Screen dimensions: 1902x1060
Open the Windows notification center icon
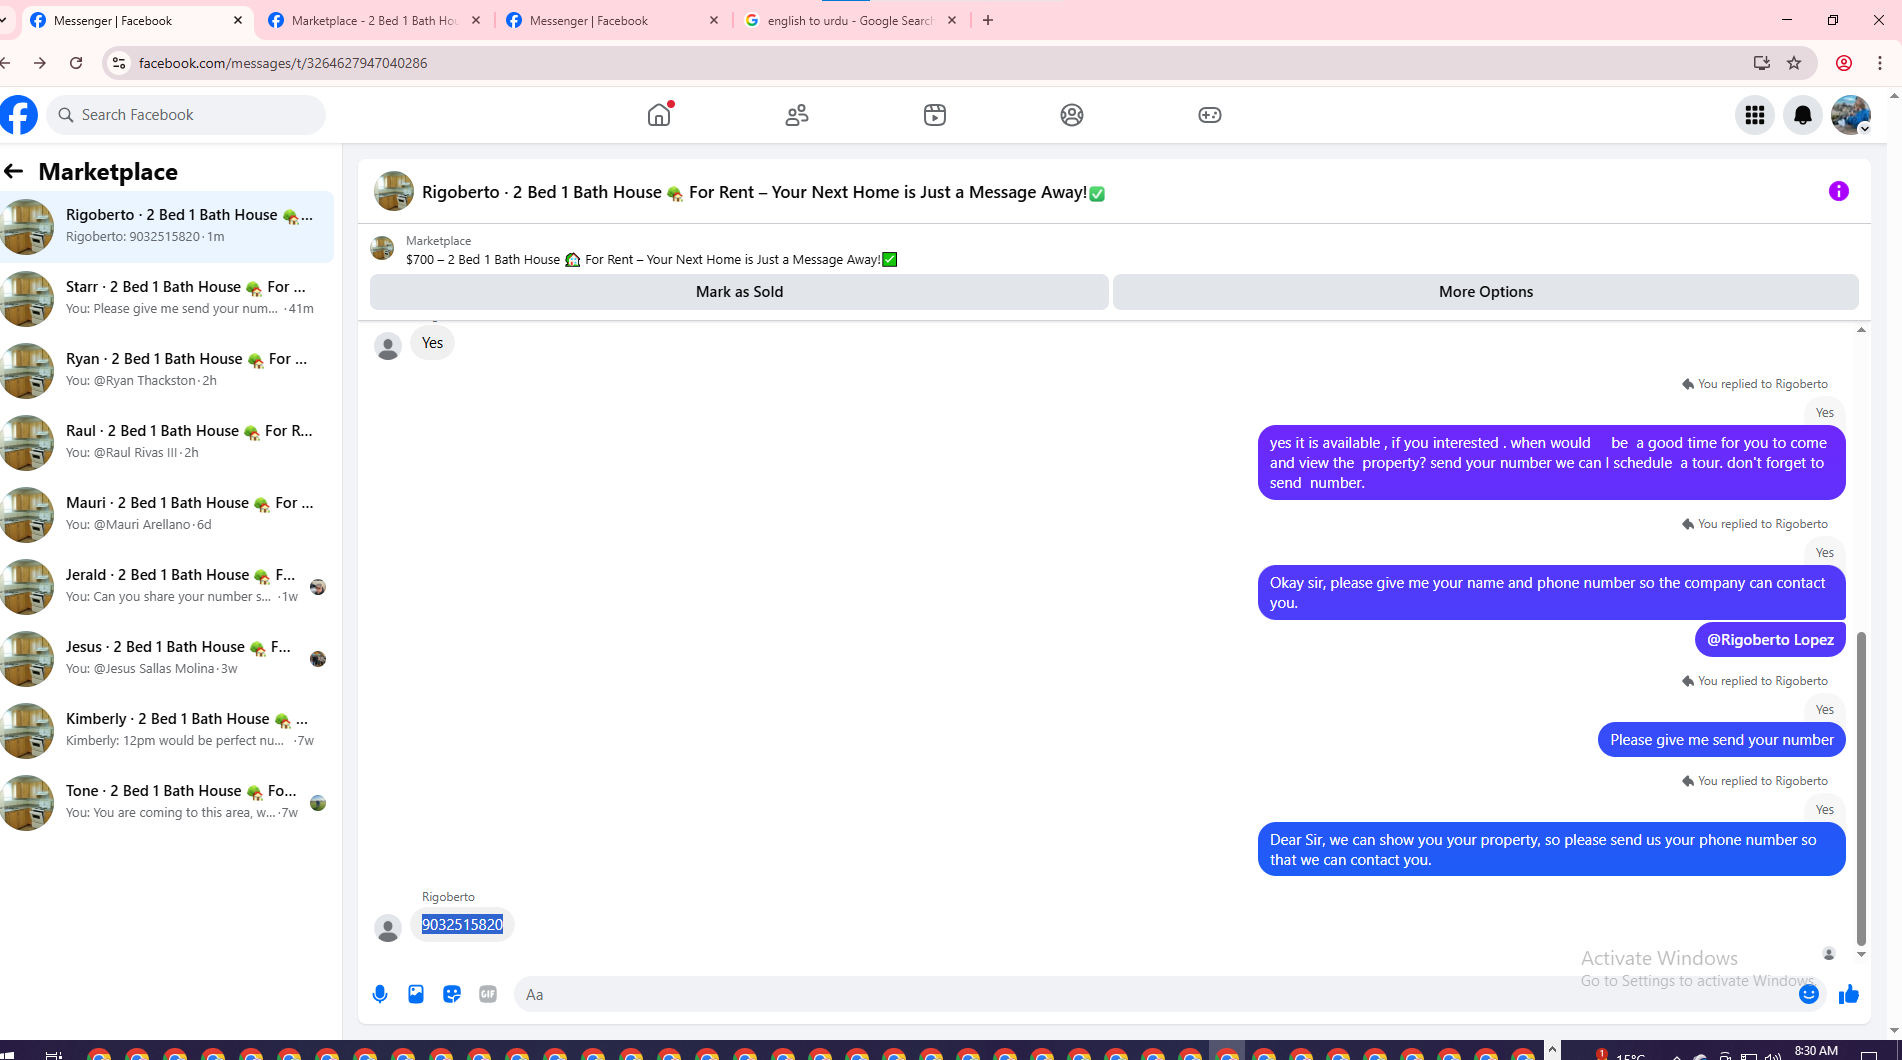[1868, 1054]
